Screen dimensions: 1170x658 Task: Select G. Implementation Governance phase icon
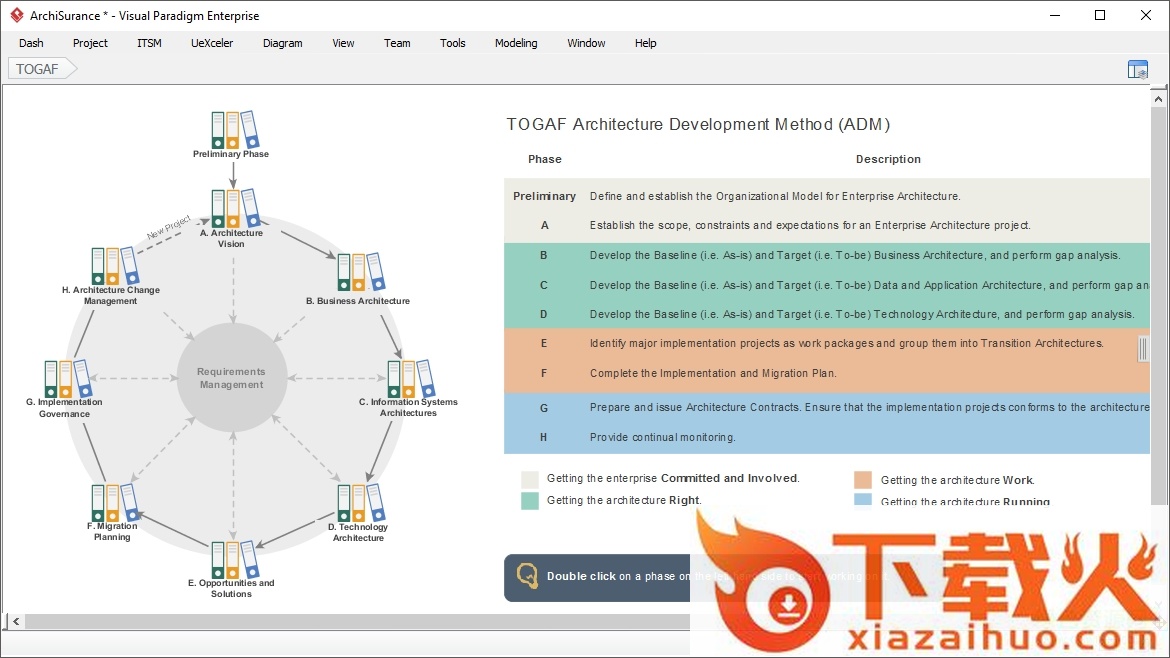coord(67,379)
